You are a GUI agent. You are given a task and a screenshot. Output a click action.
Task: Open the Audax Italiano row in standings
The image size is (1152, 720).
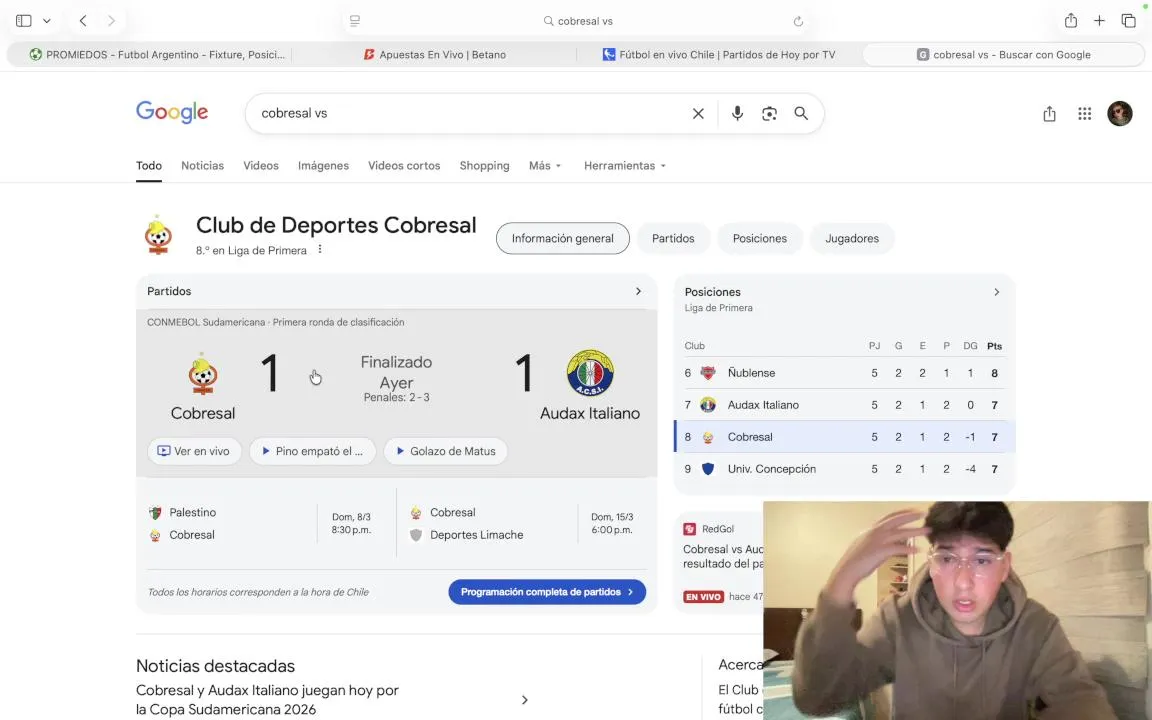click(845, 405)
